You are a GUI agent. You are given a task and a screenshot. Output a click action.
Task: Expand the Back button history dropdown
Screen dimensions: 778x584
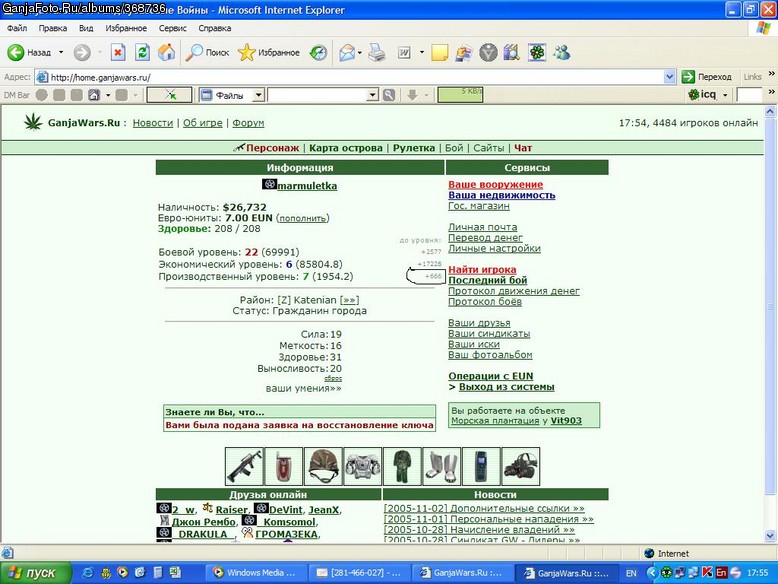point(61,52)
